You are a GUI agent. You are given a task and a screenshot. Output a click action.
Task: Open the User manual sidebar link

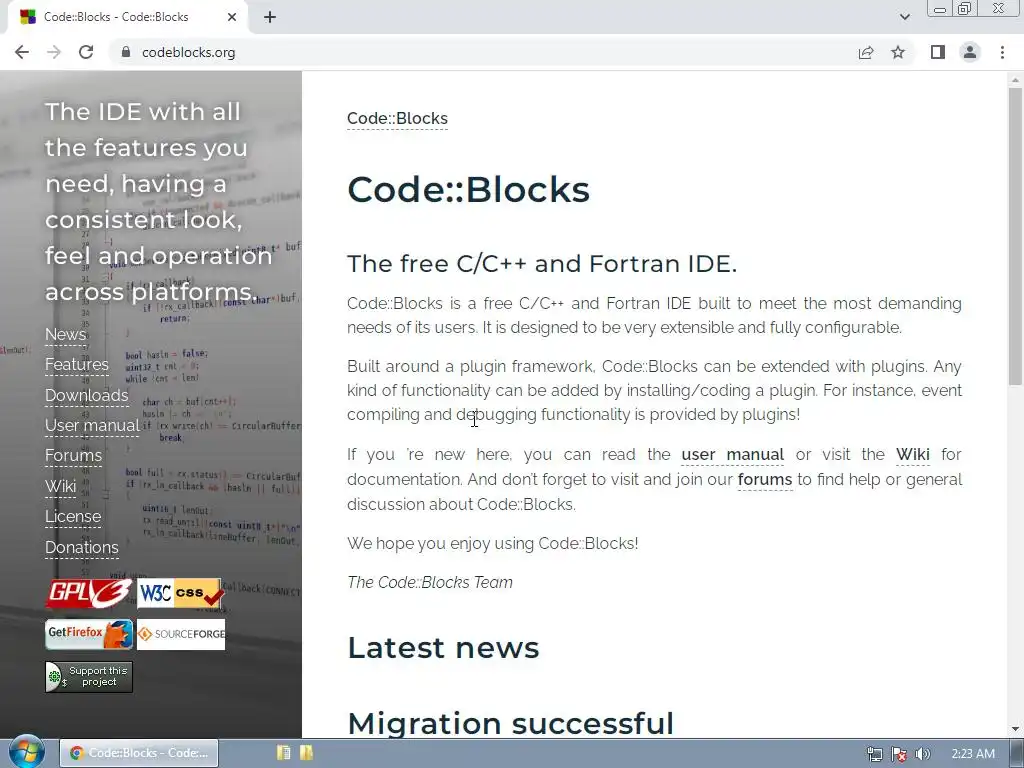tap(92, 425)
